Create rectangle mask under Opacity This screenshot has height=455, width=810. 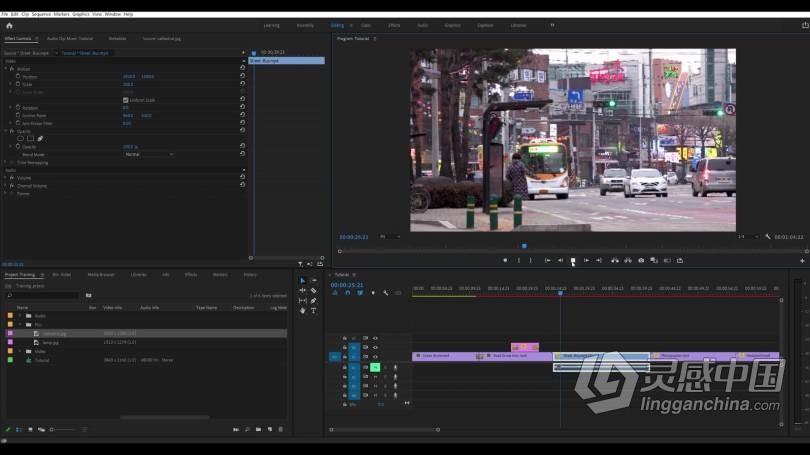[30, 138]
